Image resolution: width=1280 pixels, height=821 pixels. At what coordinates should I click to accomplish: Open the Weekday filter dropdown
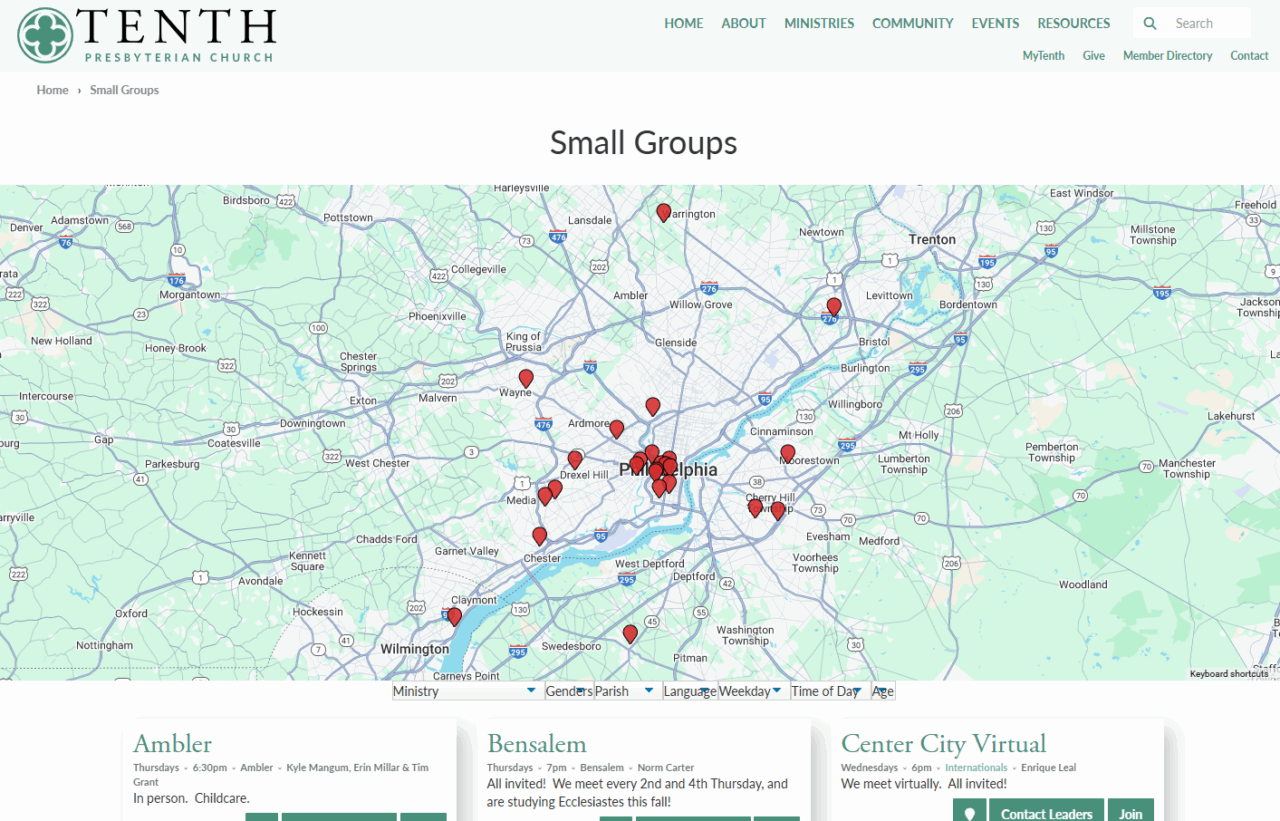point(752,691)
